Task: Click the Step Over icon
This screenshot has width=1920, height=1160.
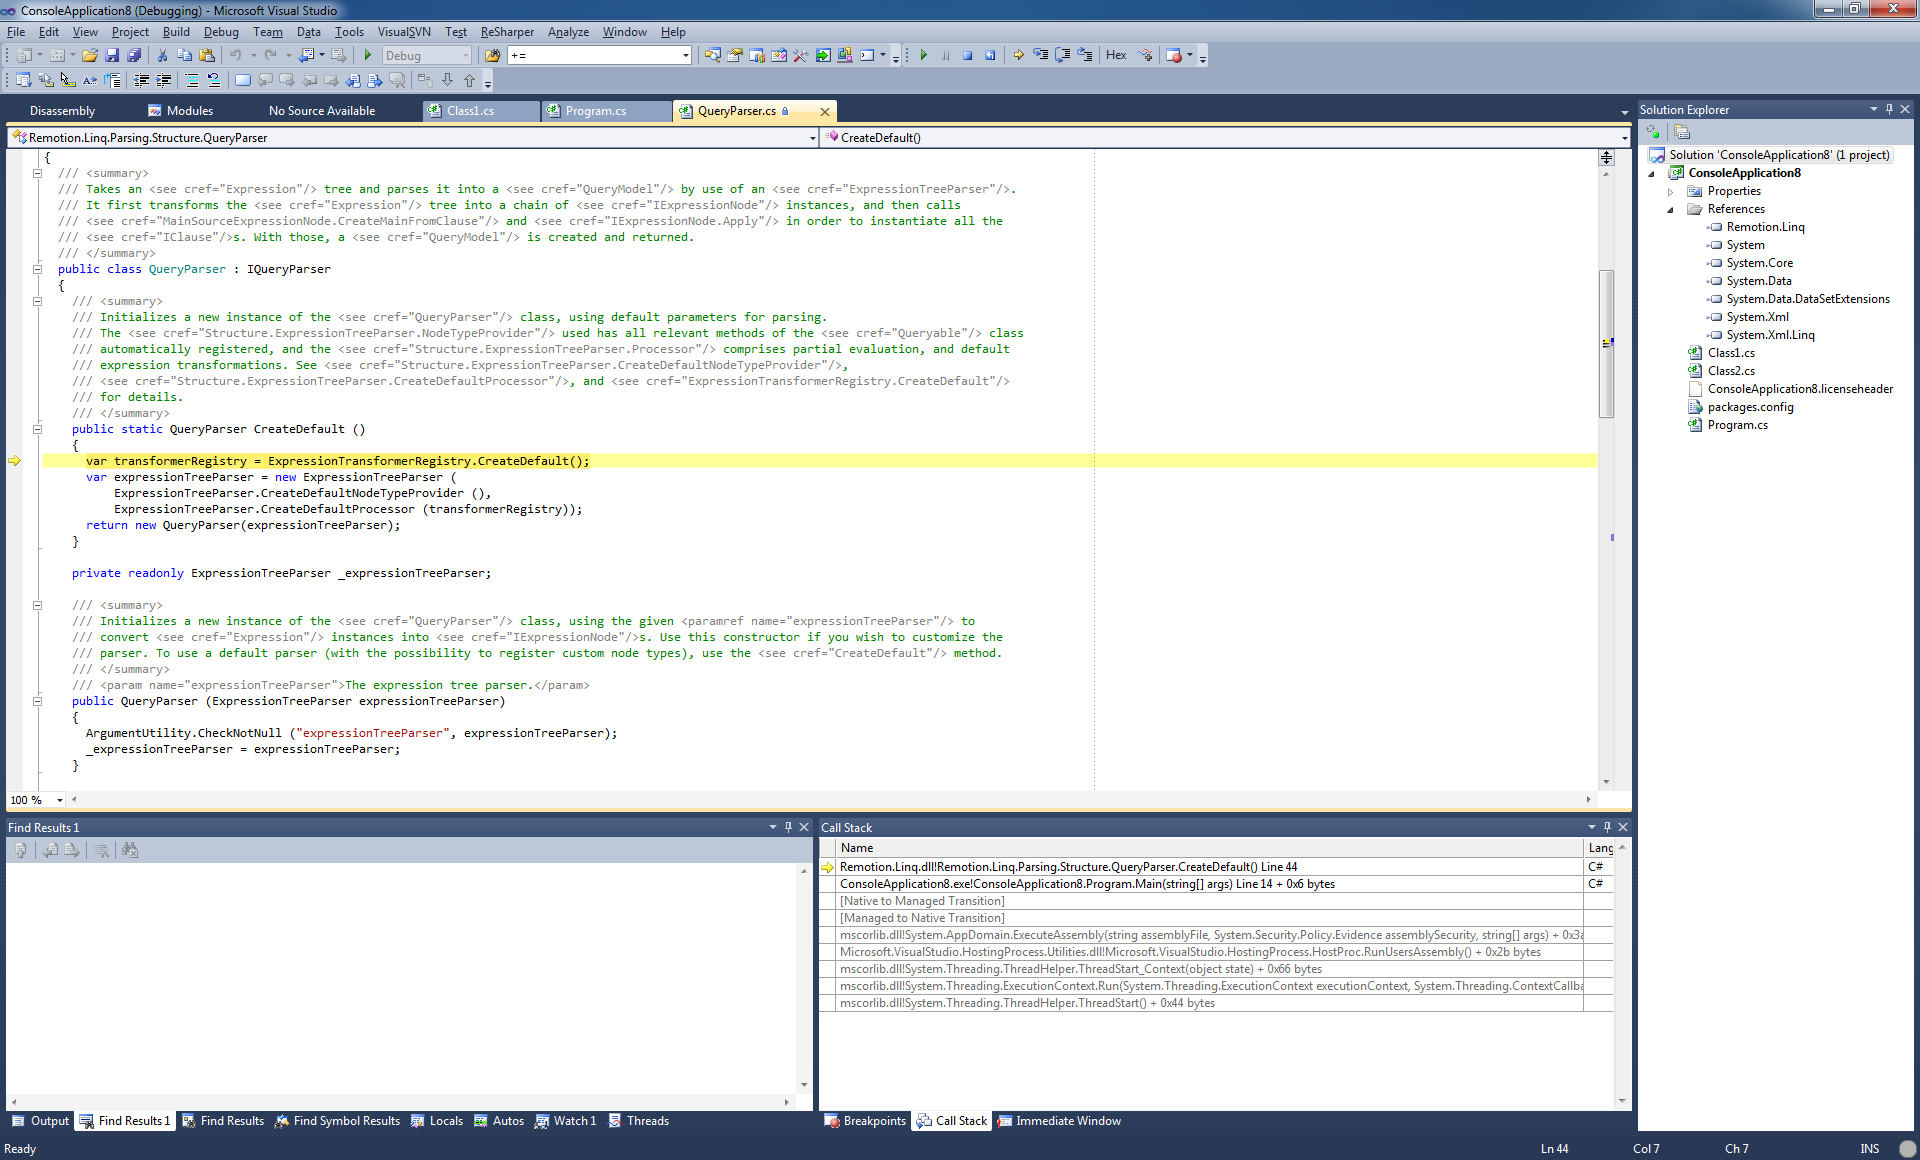Action: click(1062, 56)
